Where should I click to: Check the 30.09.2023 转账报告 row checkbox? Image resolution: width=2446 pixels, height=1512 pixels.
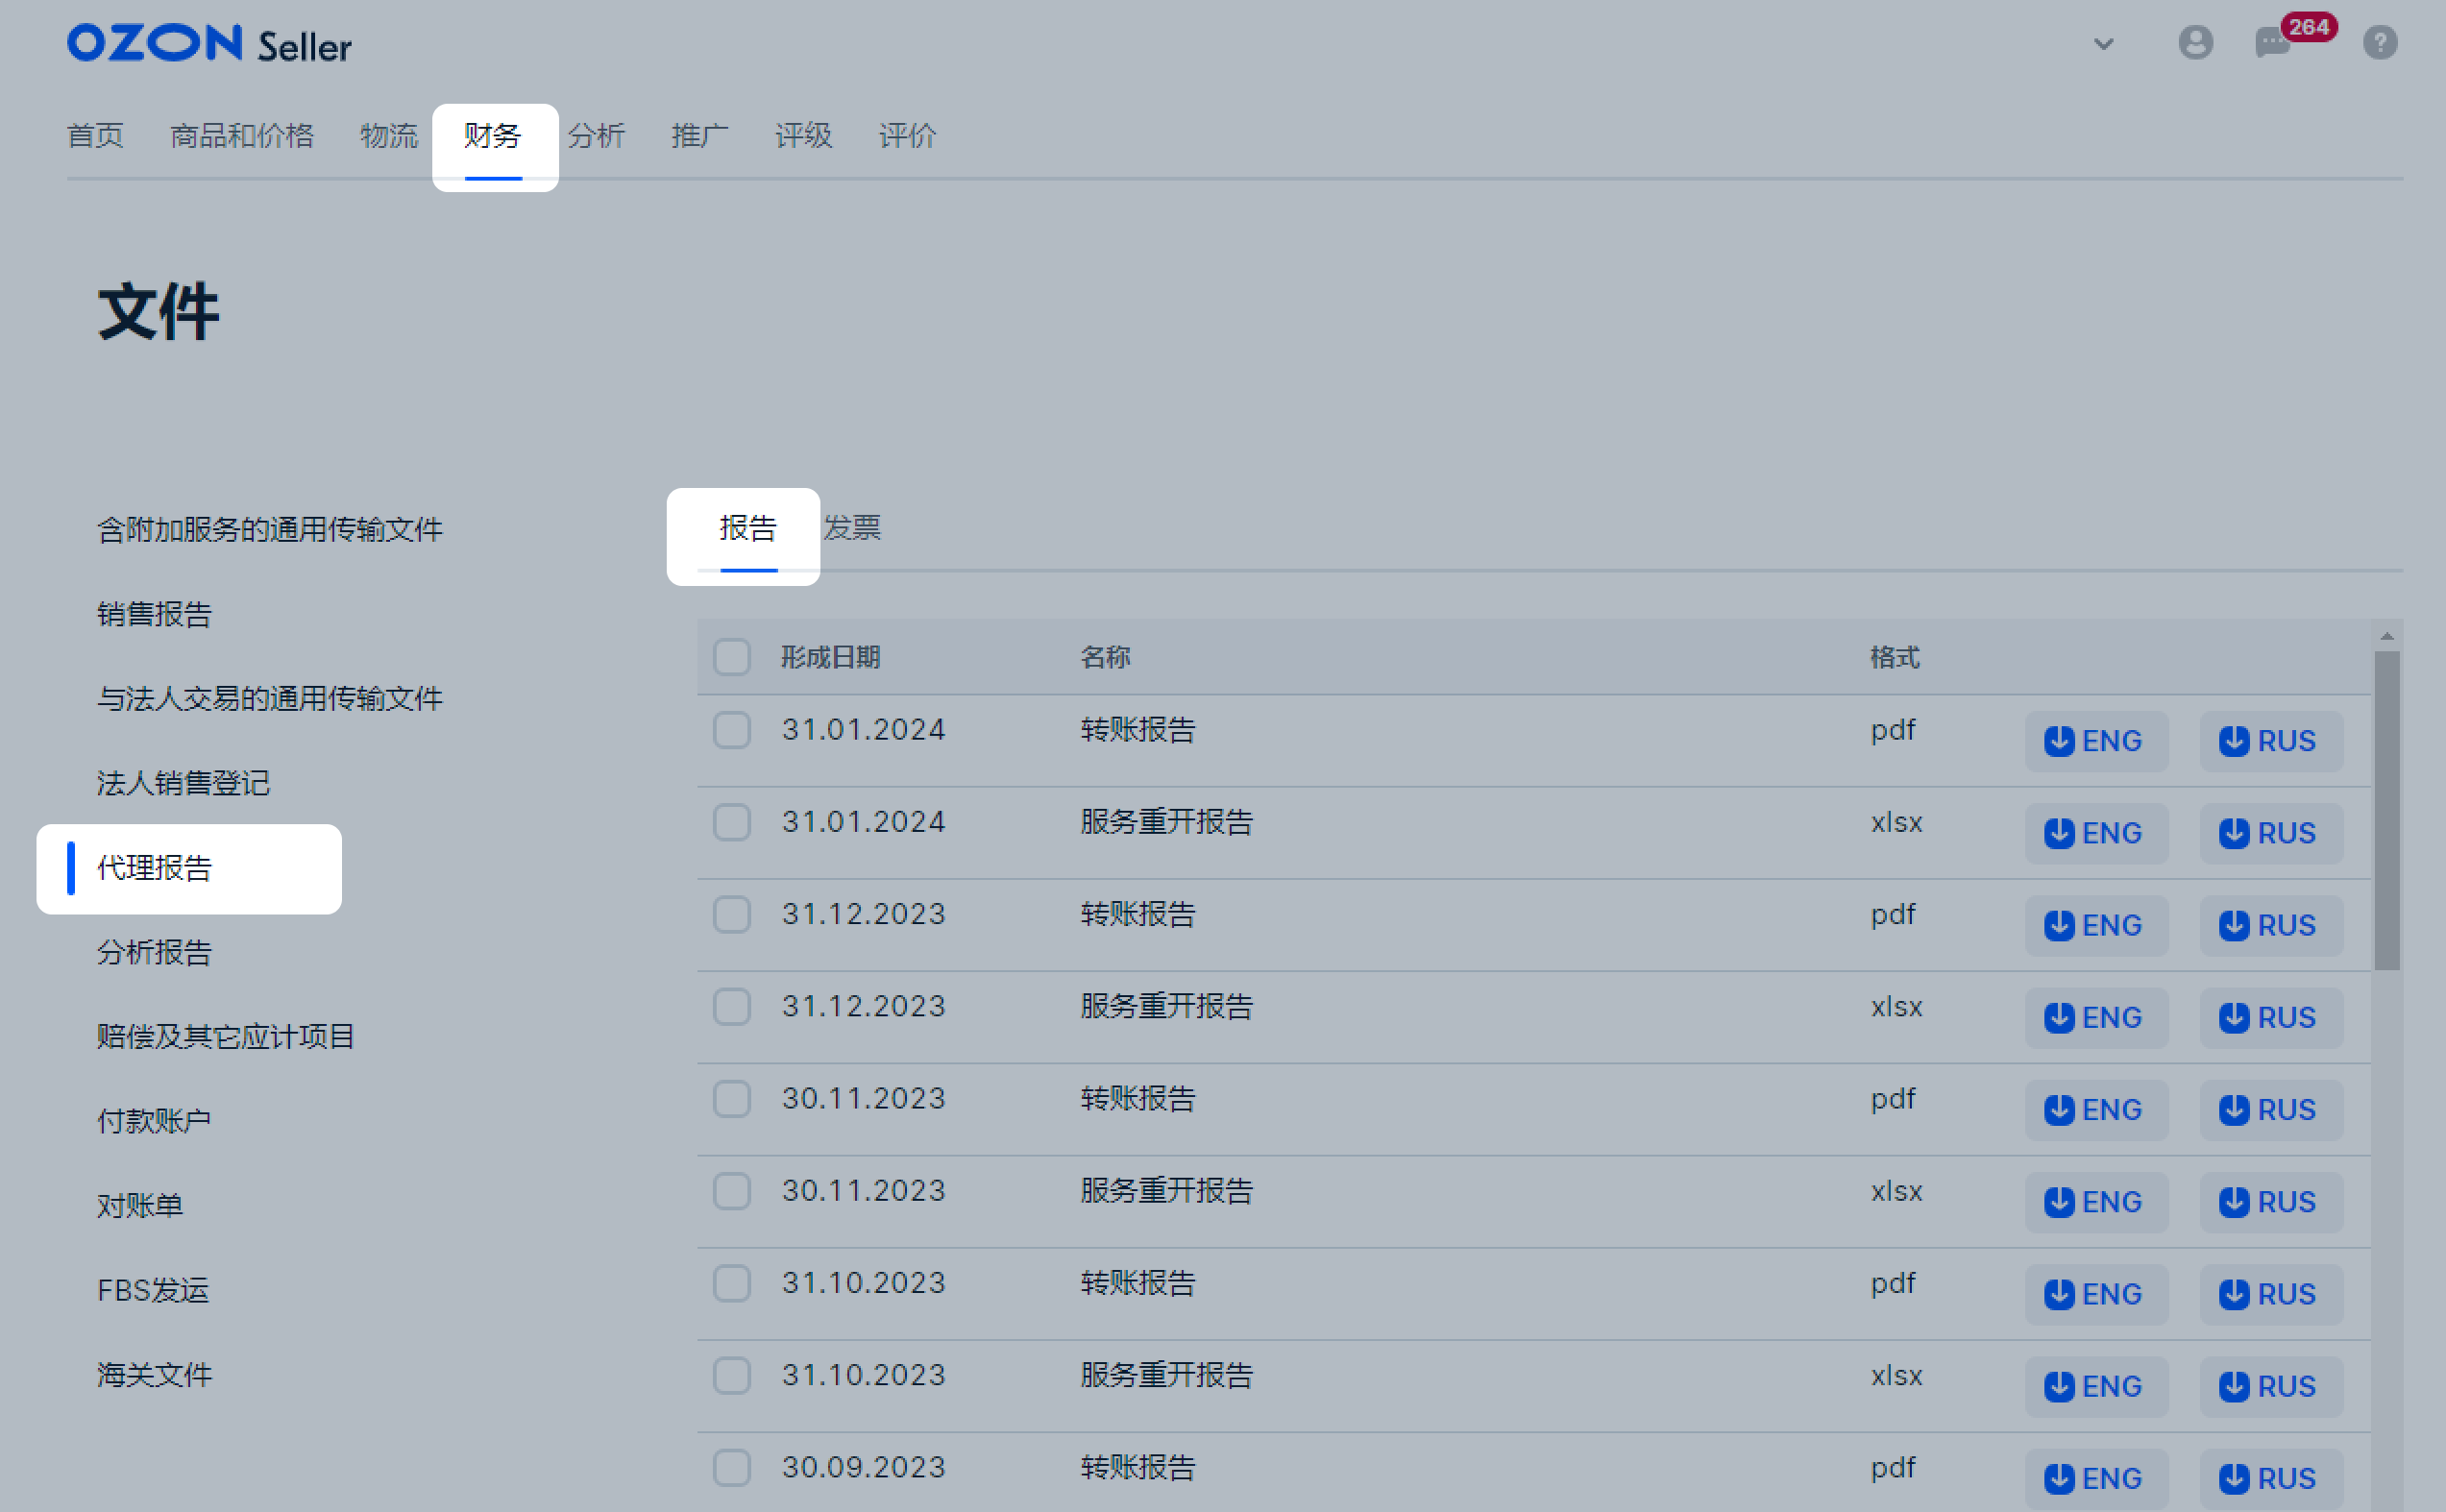(732, 1467)
